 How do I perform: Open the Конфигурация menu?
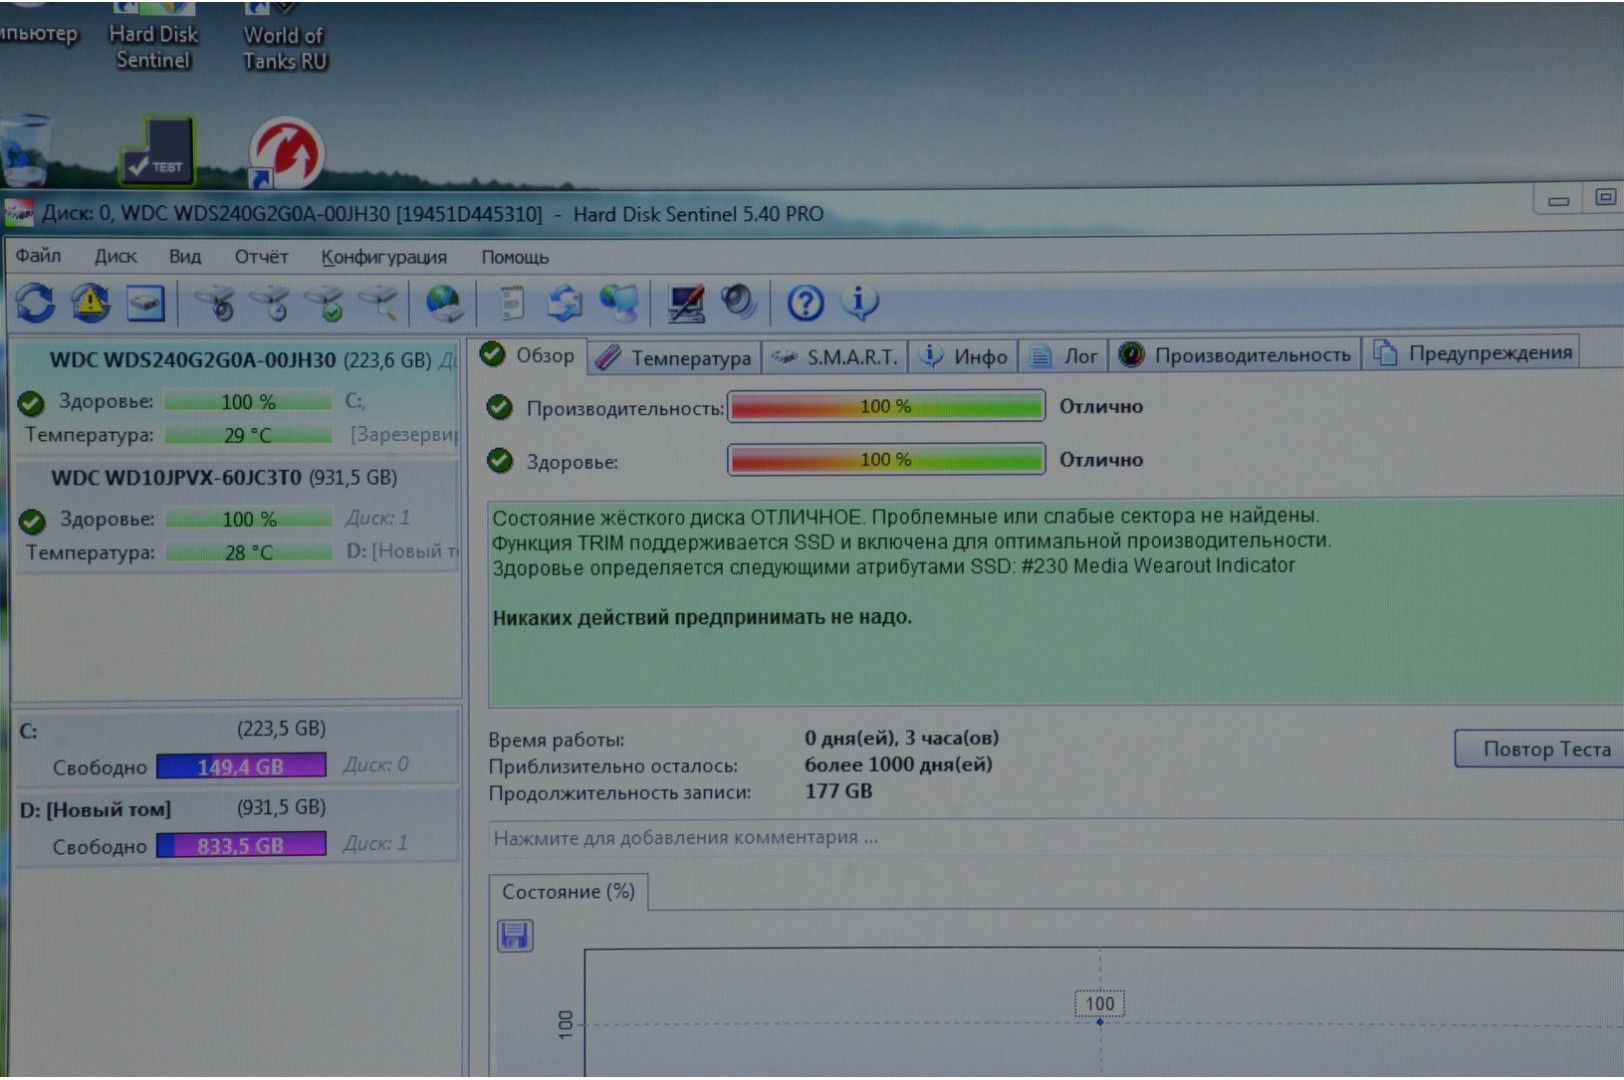[383, 257]
